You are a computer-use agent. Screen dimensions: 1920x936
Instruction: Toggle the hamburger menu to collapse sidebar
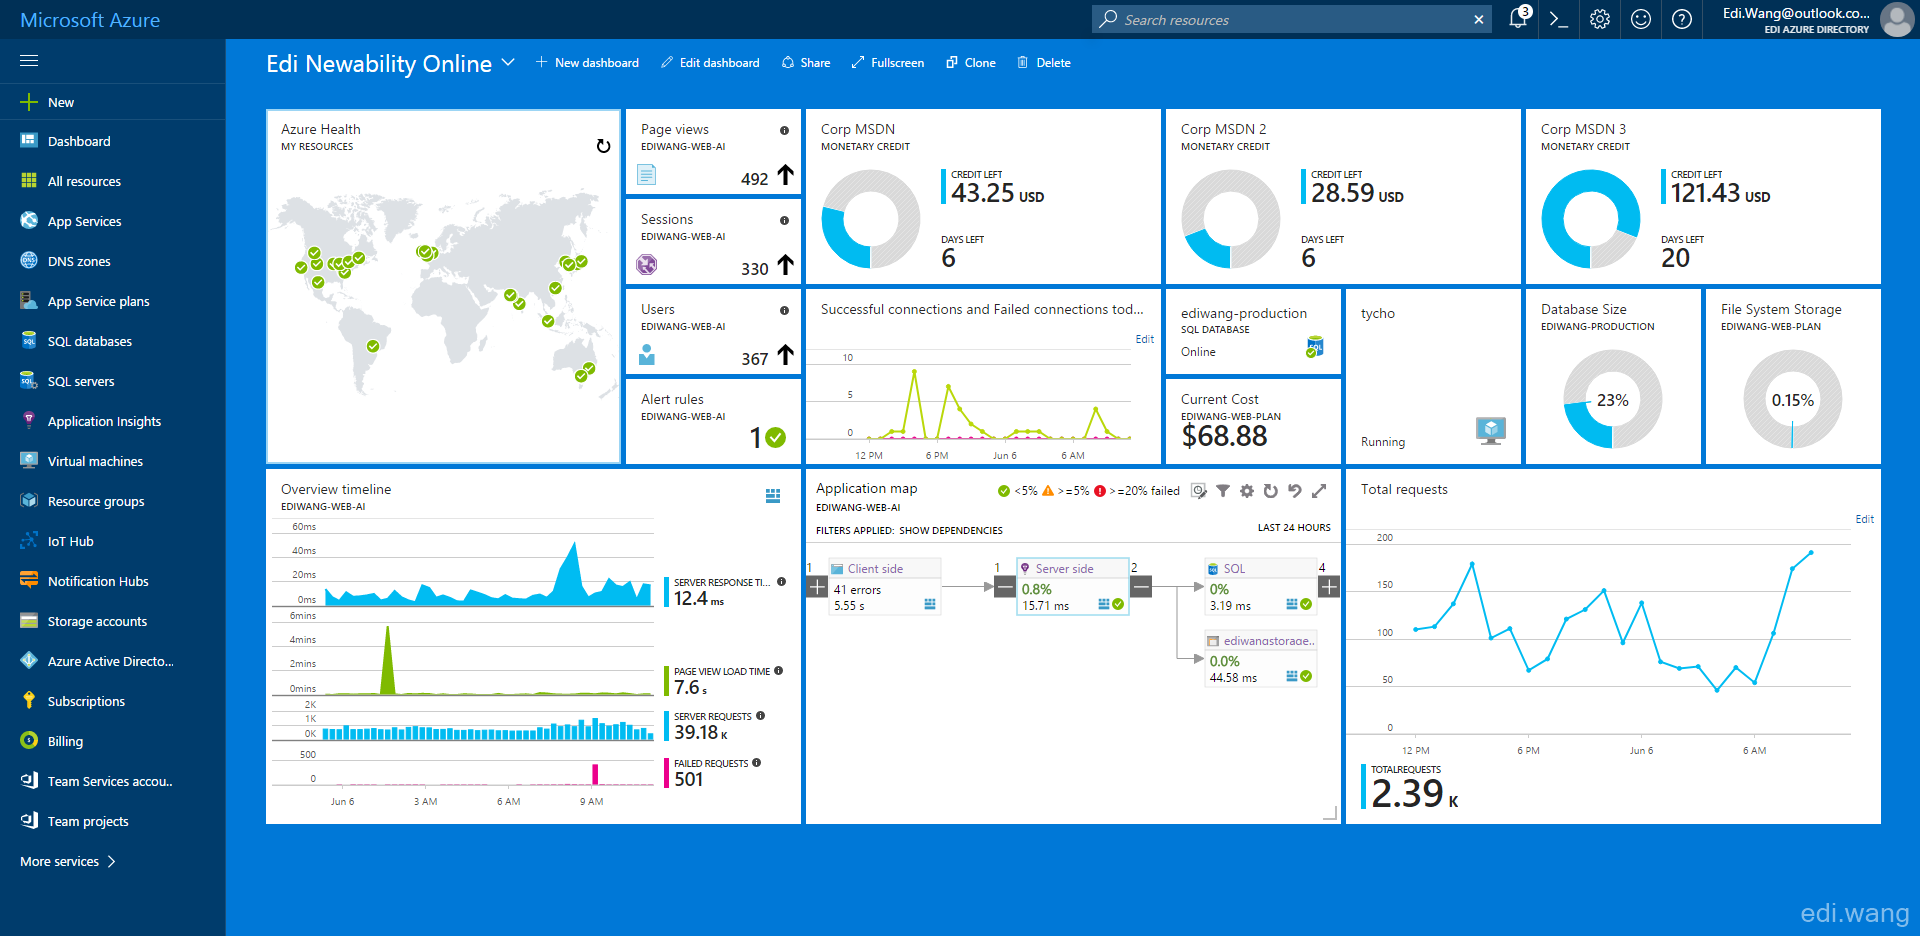29,61
